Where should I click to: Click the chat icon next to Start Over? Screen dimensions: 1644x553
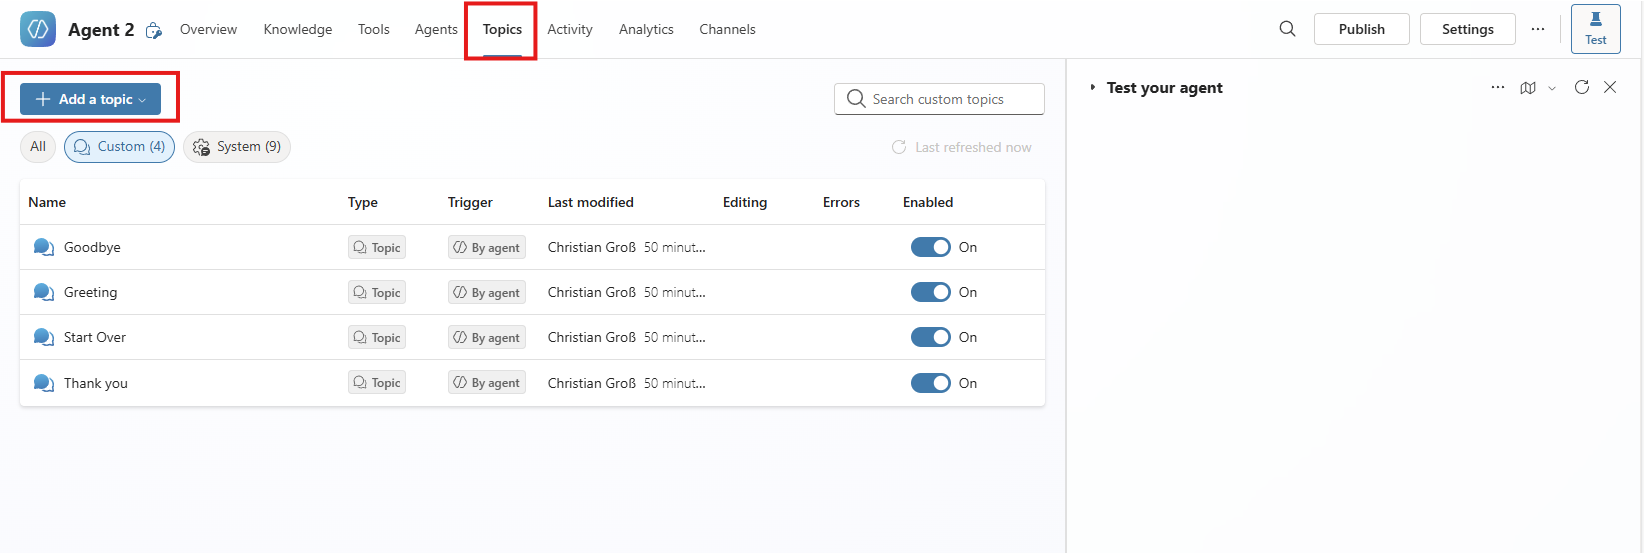43,337
